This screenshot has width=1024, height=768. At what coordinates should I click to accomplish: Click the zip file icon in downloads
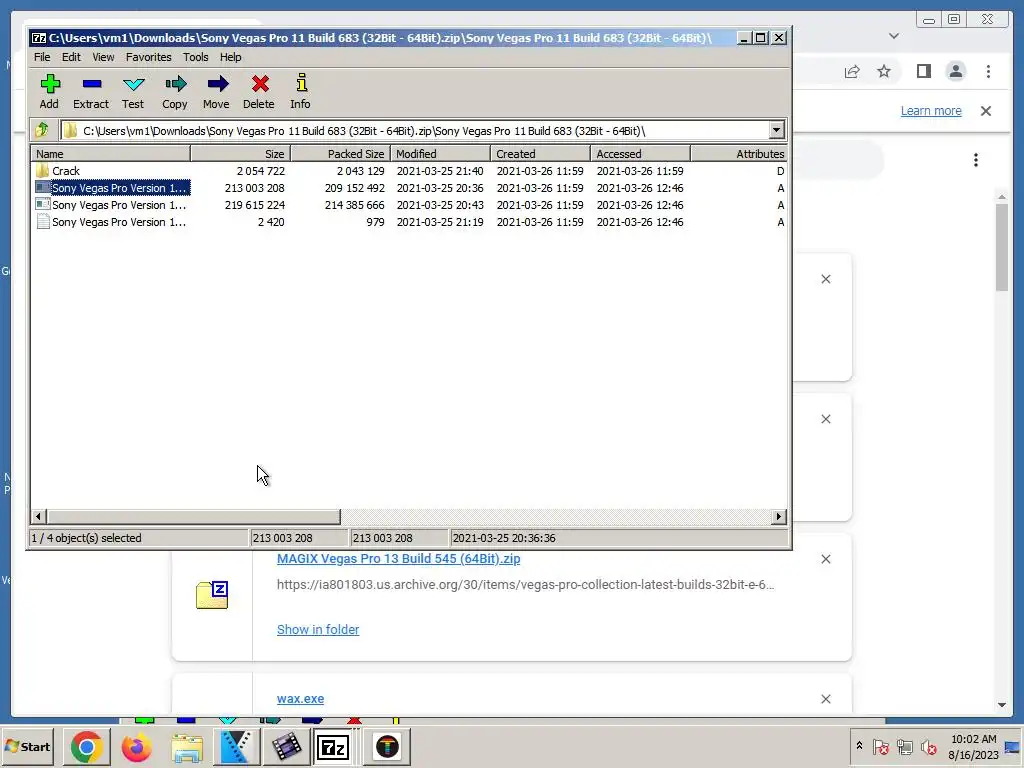coord(212,594)
